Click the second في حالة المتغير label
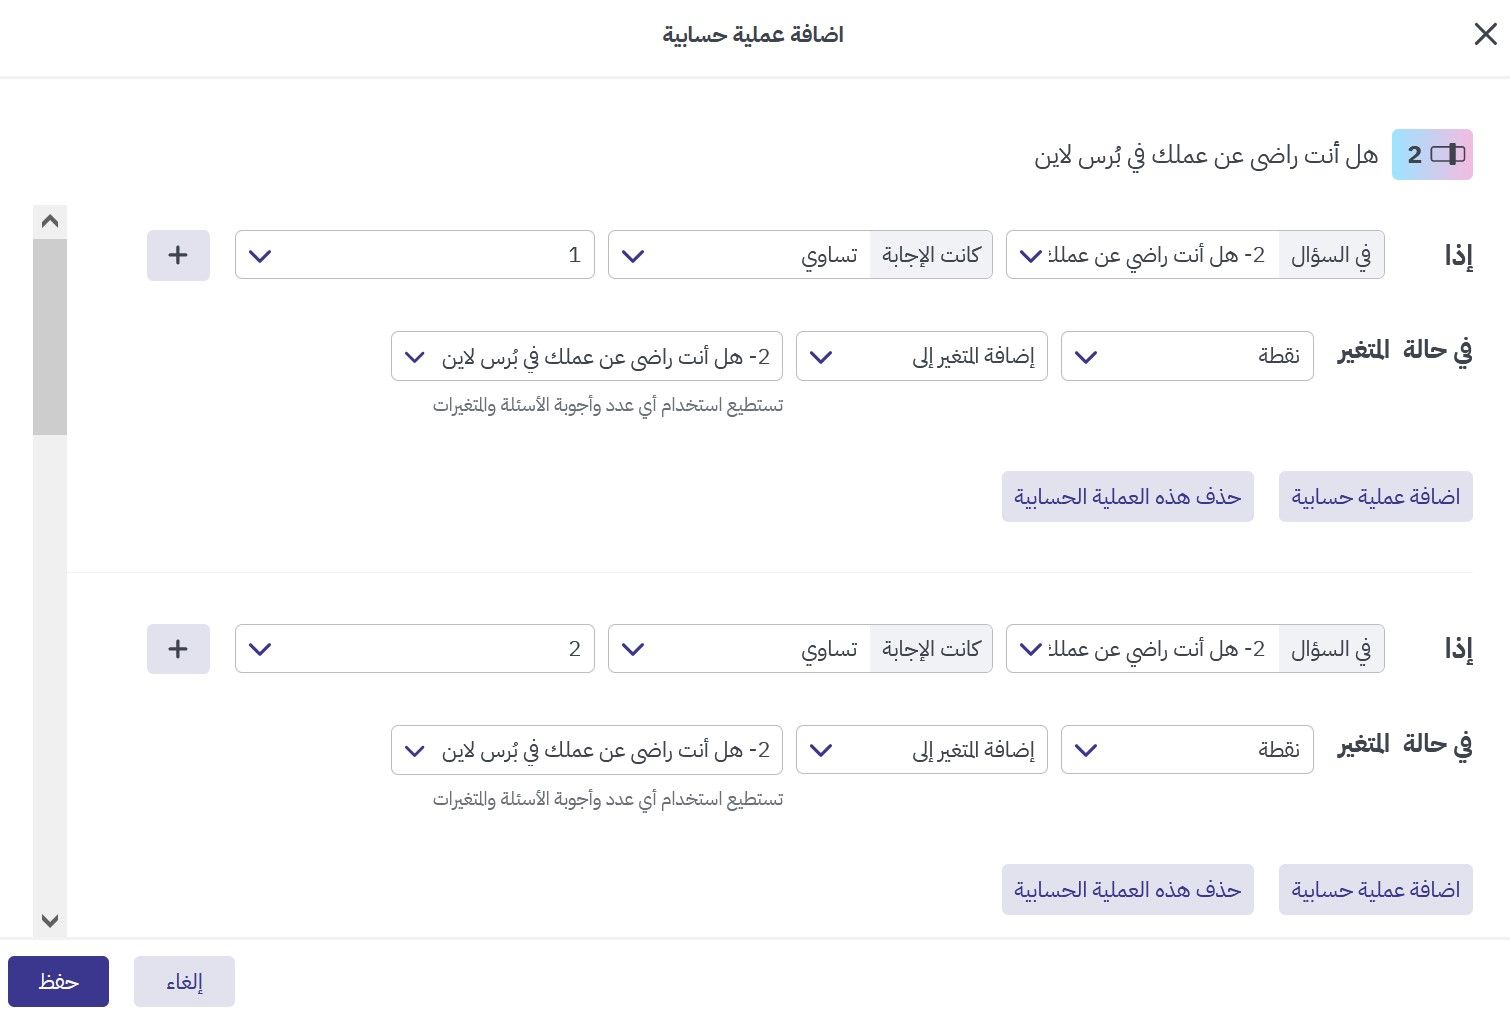This screenshot has width=1510, height=1014. pos(1405,745)
